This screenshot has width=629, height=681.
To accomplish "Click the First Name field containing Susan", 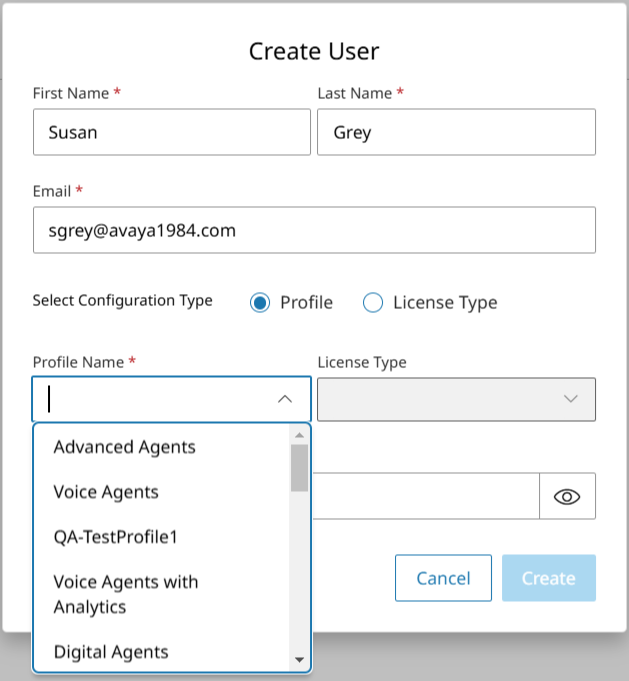I will point(172,132).
